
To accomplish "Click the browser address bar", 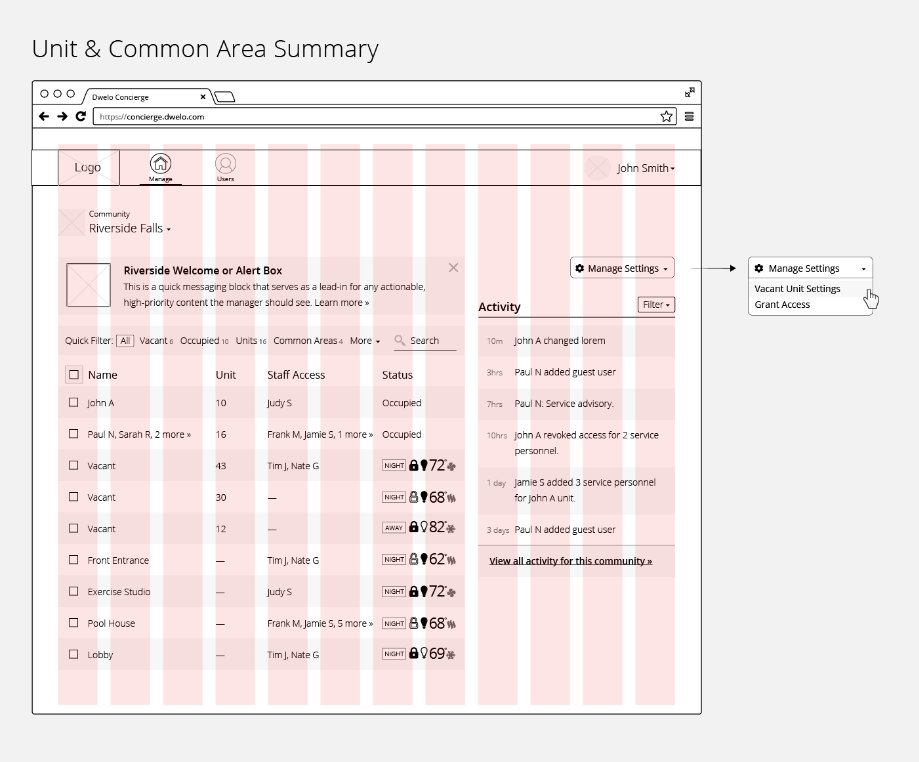I will [x=384, y=117].
